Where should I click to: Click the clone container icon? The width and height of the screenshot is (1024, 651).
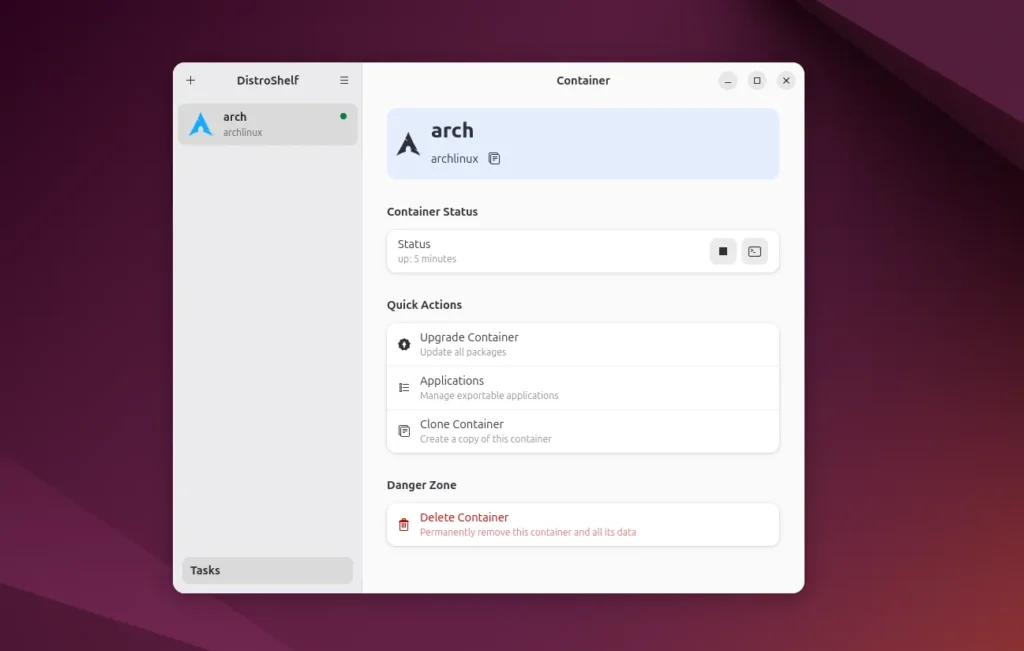404,431
